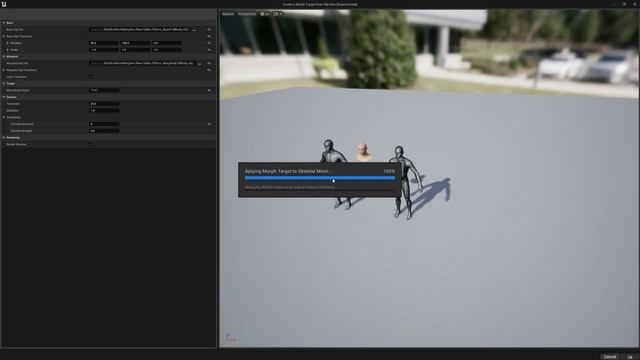Viewport: 640px width, 360px height.
Task: Reset the Base Obj Transform row to default
Action: pyautogui.click(x=209, y=36)
